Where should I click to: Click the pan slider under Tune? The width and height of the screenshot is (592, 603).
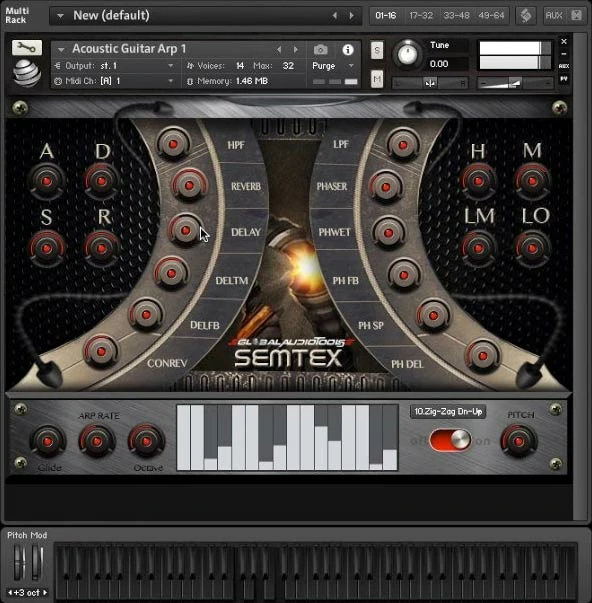pos(430,83)
